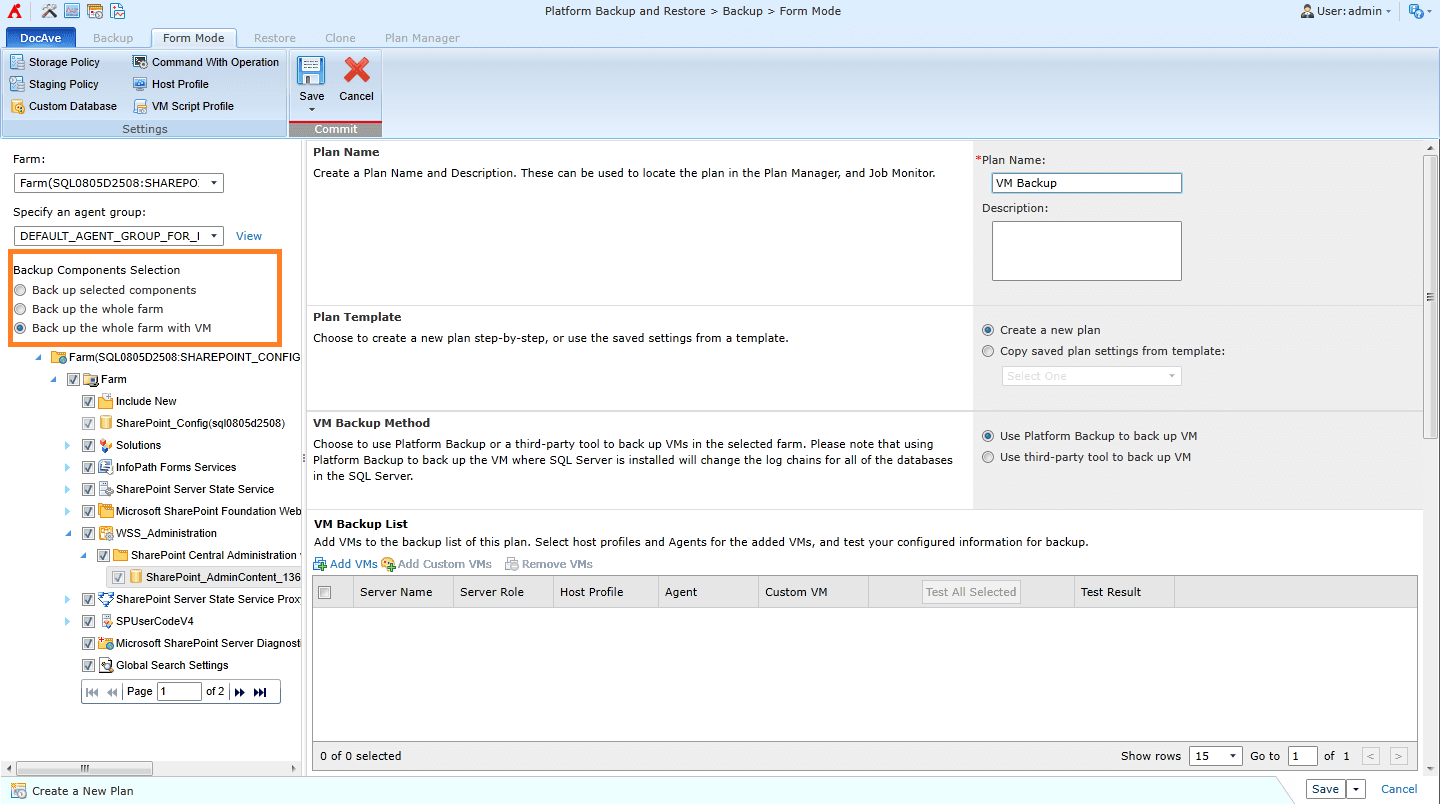This screenshot has width=1440, height=804.
Task: Click Add VMs in the VM Backup List
Action: tap(345, 563)
